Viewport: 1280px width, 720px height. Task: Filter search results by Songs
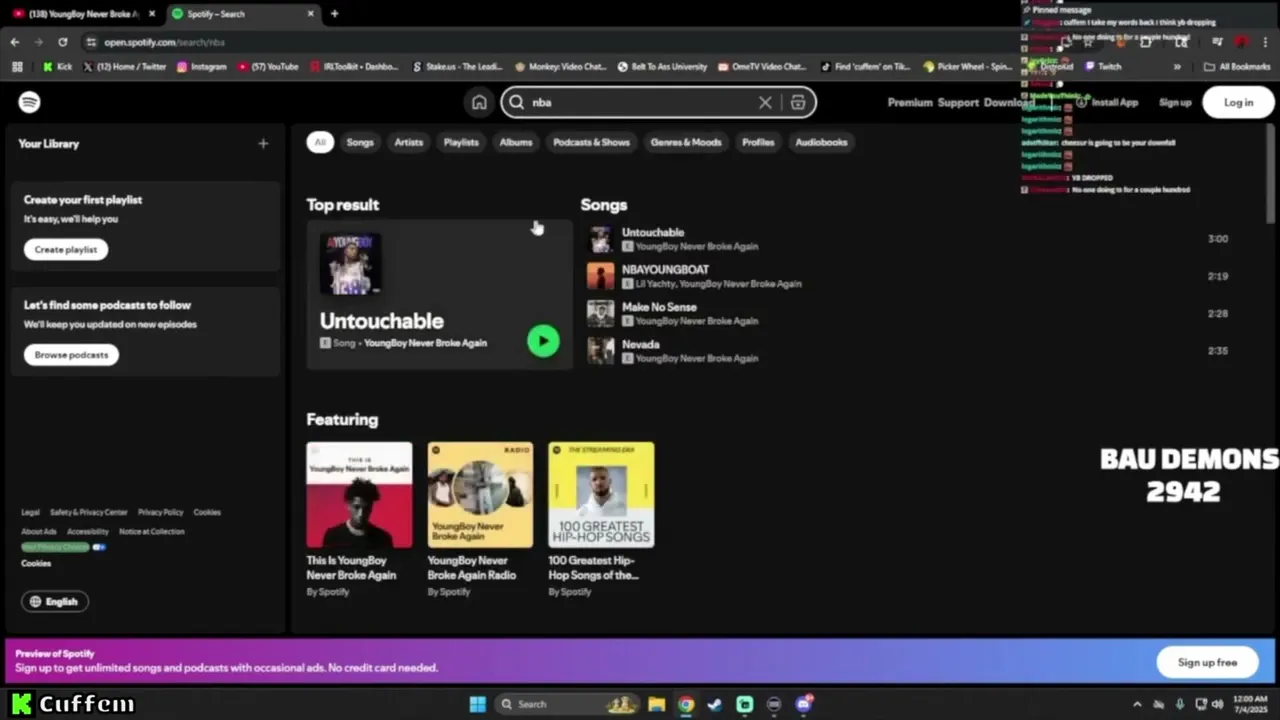[x=360, y=142]
